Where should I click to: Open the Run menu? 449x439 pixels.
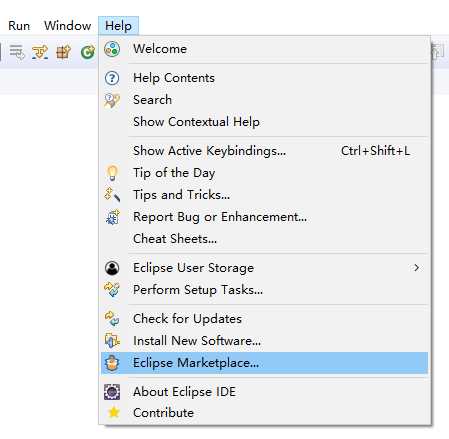pyautogui.click(x=19, y=26)
